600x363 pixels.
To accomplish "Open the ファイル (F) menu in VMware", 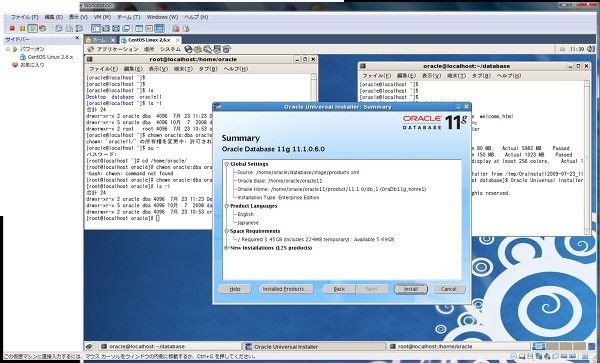I will click(24, 17).
